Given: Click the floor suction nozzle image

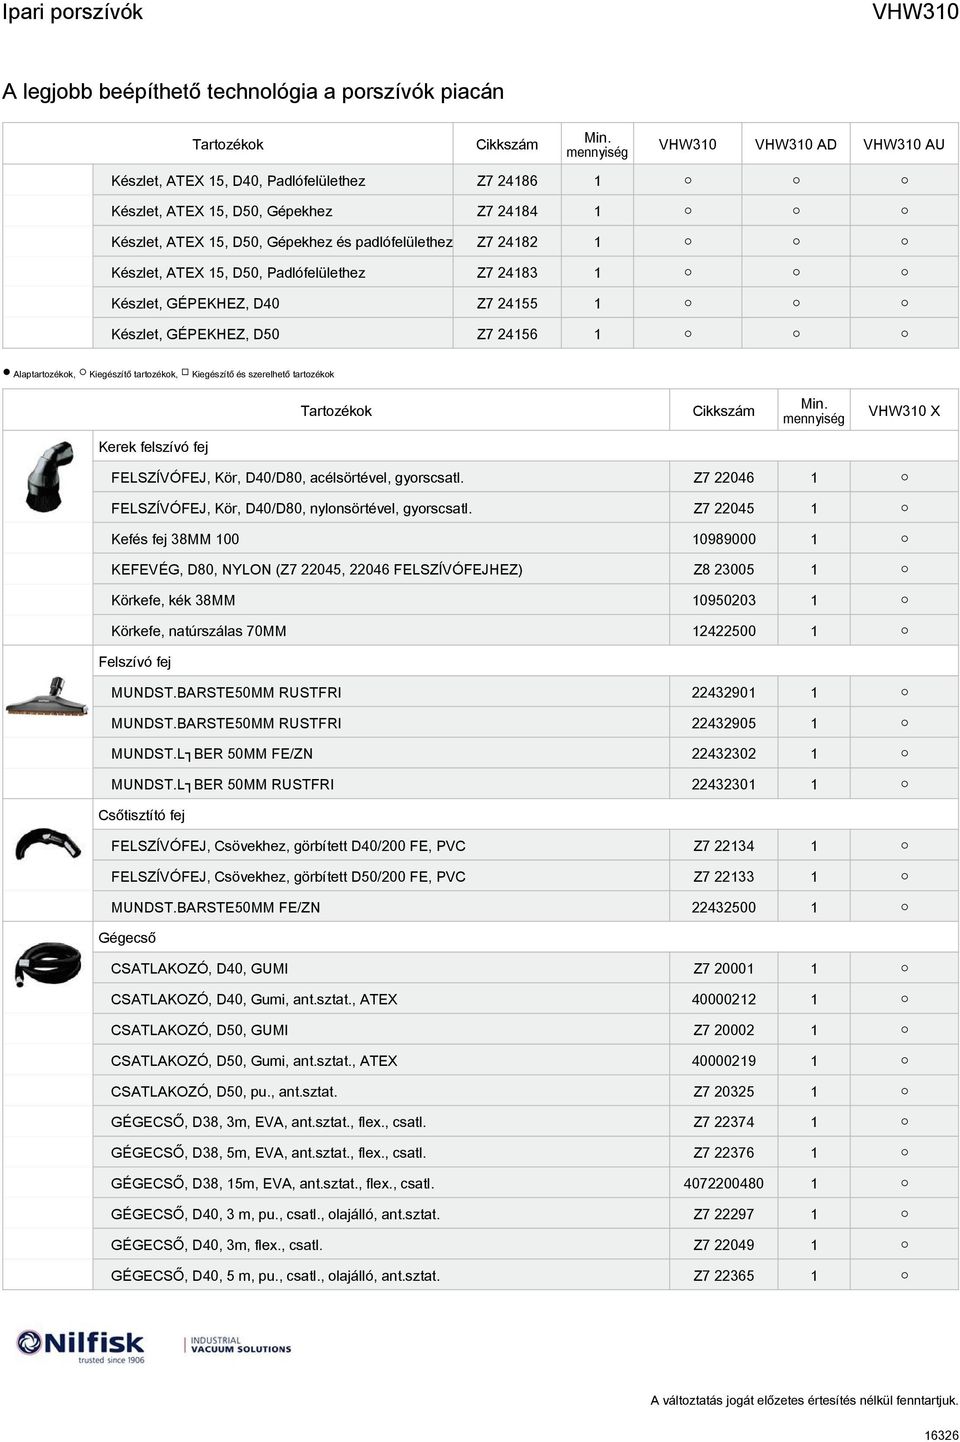Looking at the screenshot, I should click(x=47, y=696).
